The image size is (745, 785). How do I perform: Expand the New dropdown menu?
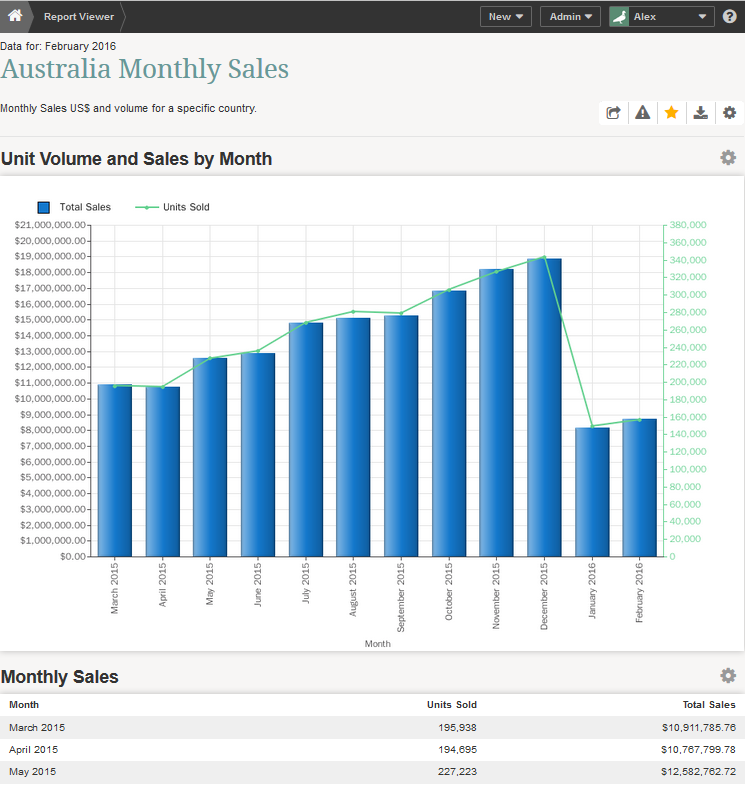506,17
